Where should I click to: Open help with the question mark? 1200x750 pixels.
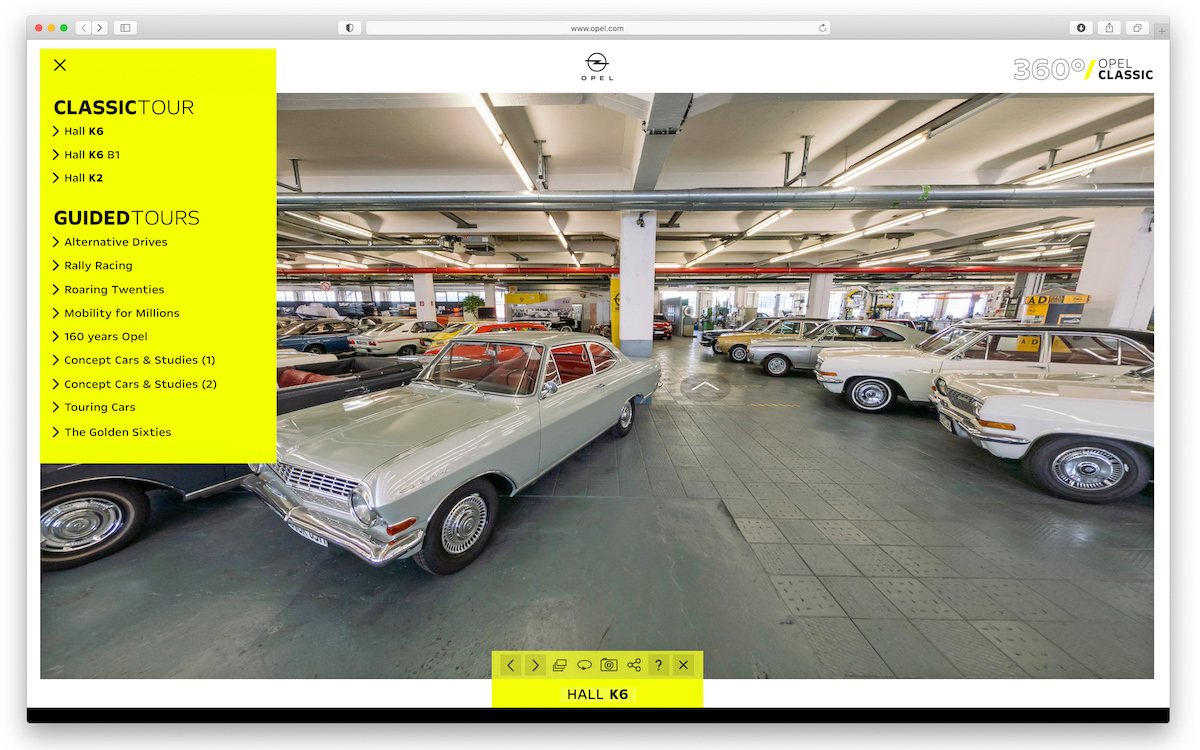[x=658, y=665]
